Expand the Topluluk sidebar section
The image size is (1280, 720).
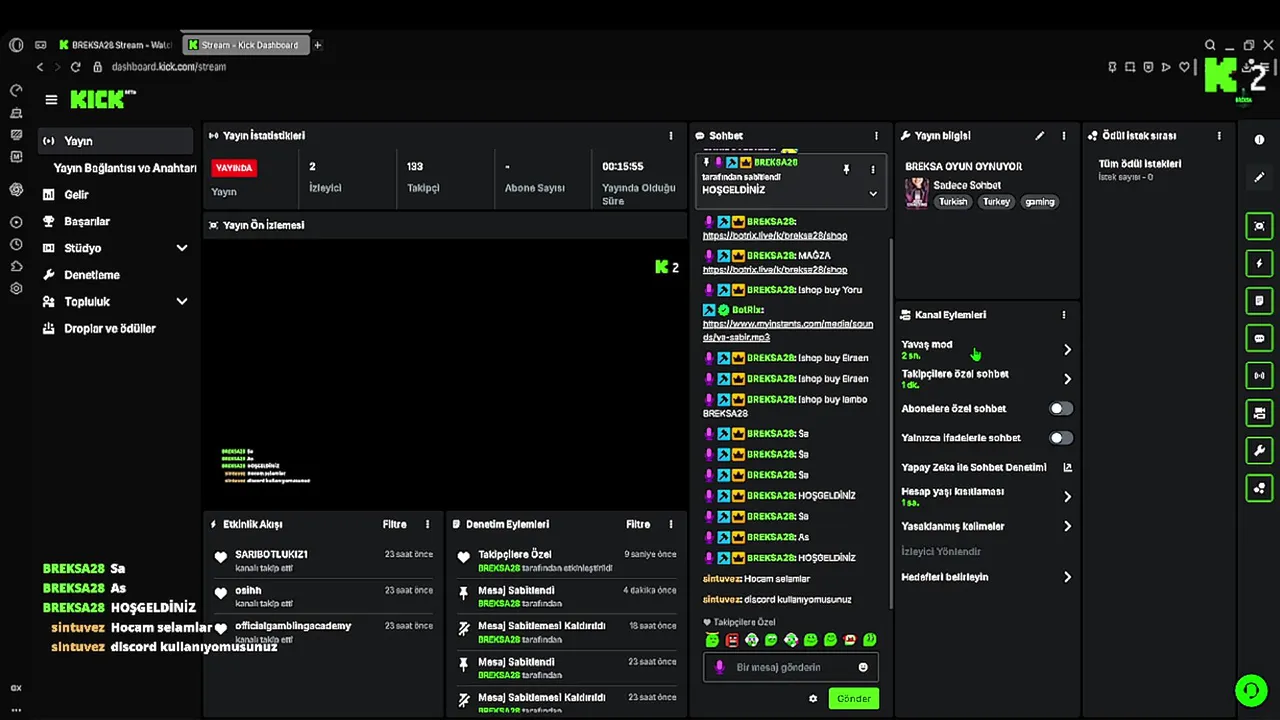182,301
